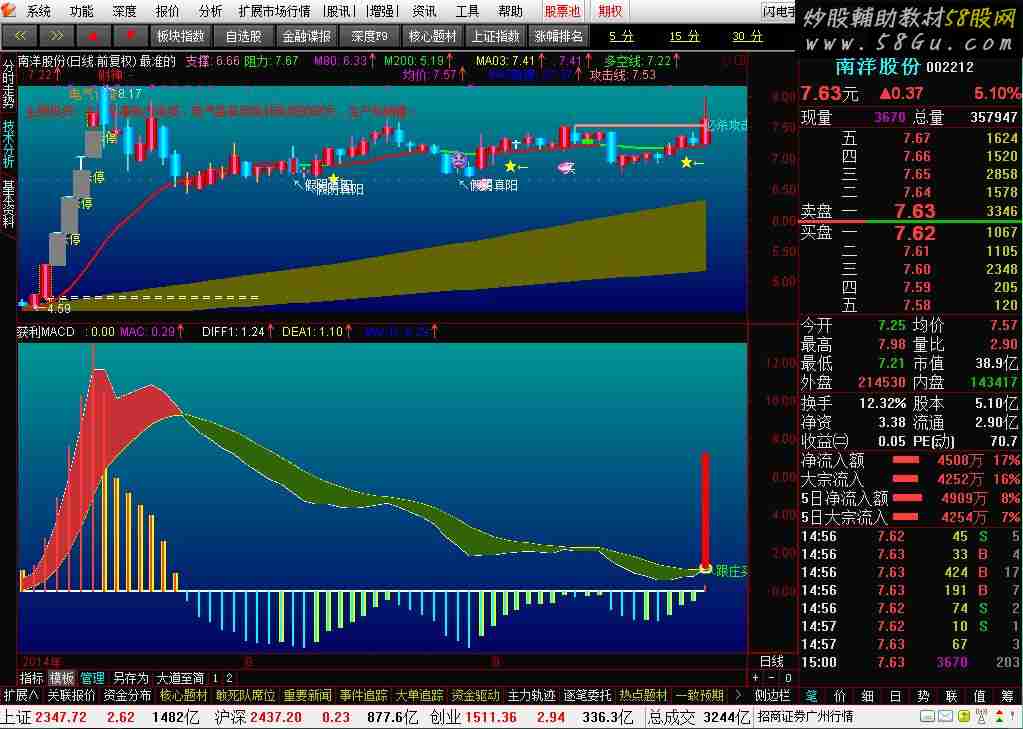
Task: Click the 模板 tab below the chart
Action: tap(62, 678)
